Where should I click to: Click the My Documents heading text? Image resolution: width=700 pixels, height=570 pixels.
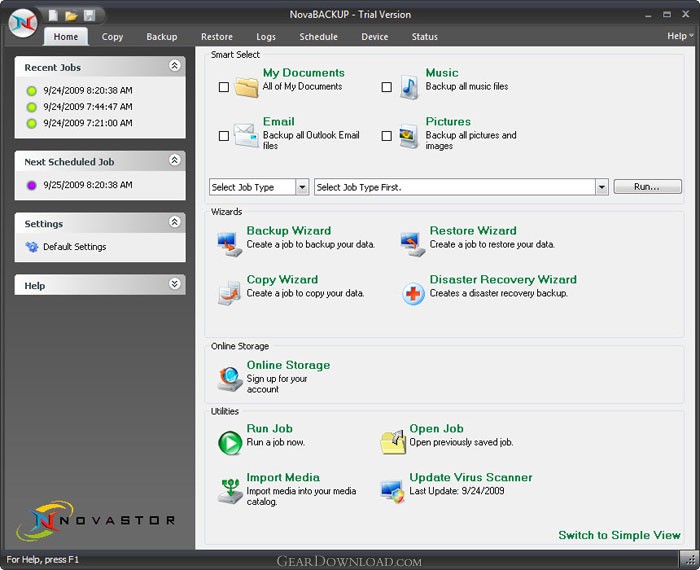click(x=304, y=72)
